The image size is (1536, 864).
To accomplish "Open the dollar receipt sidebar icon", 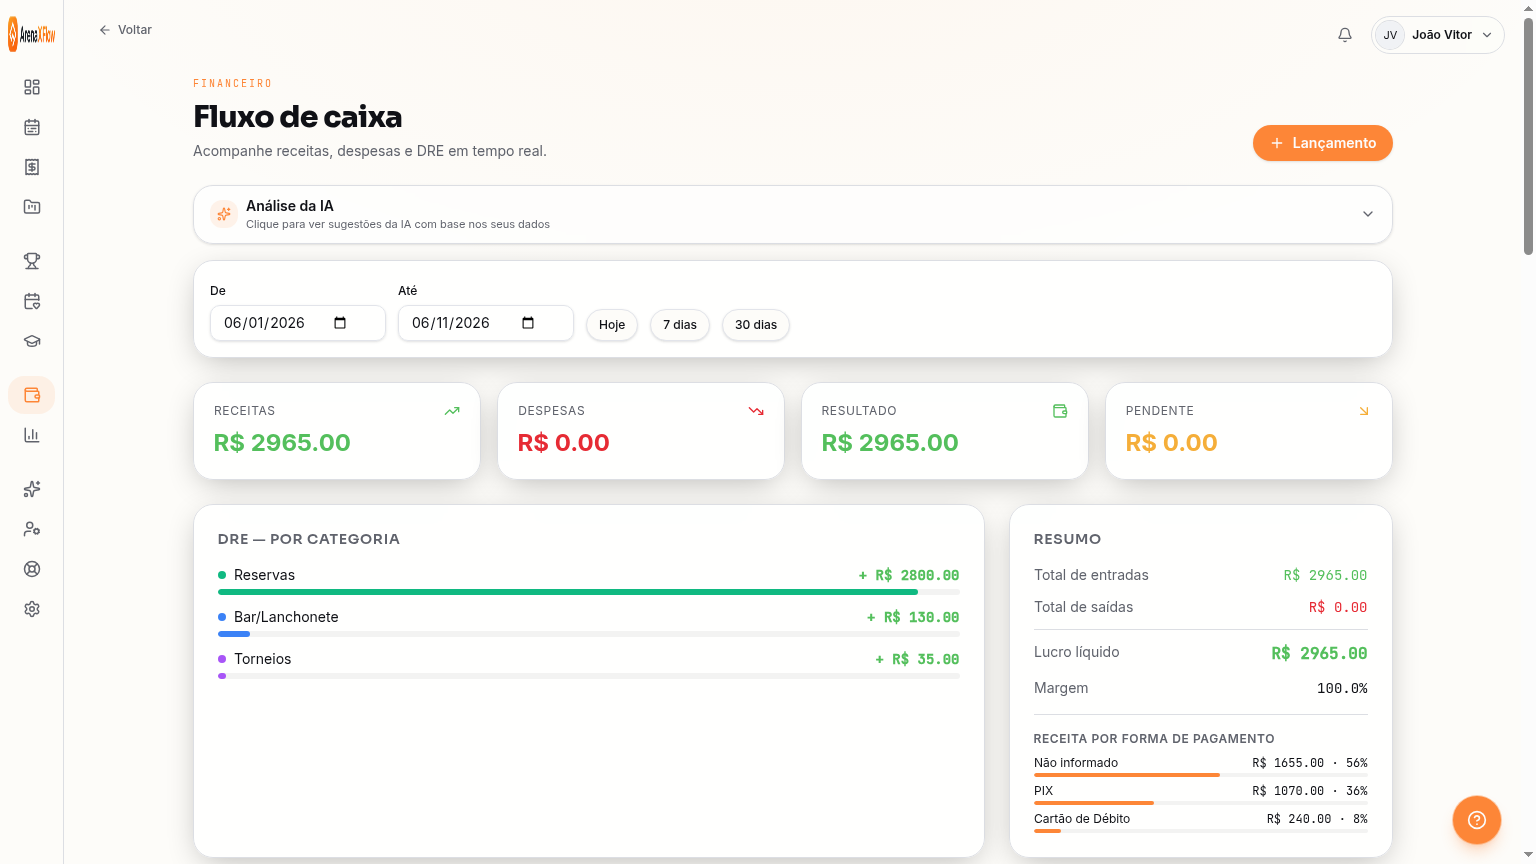I will coord(32,167).
